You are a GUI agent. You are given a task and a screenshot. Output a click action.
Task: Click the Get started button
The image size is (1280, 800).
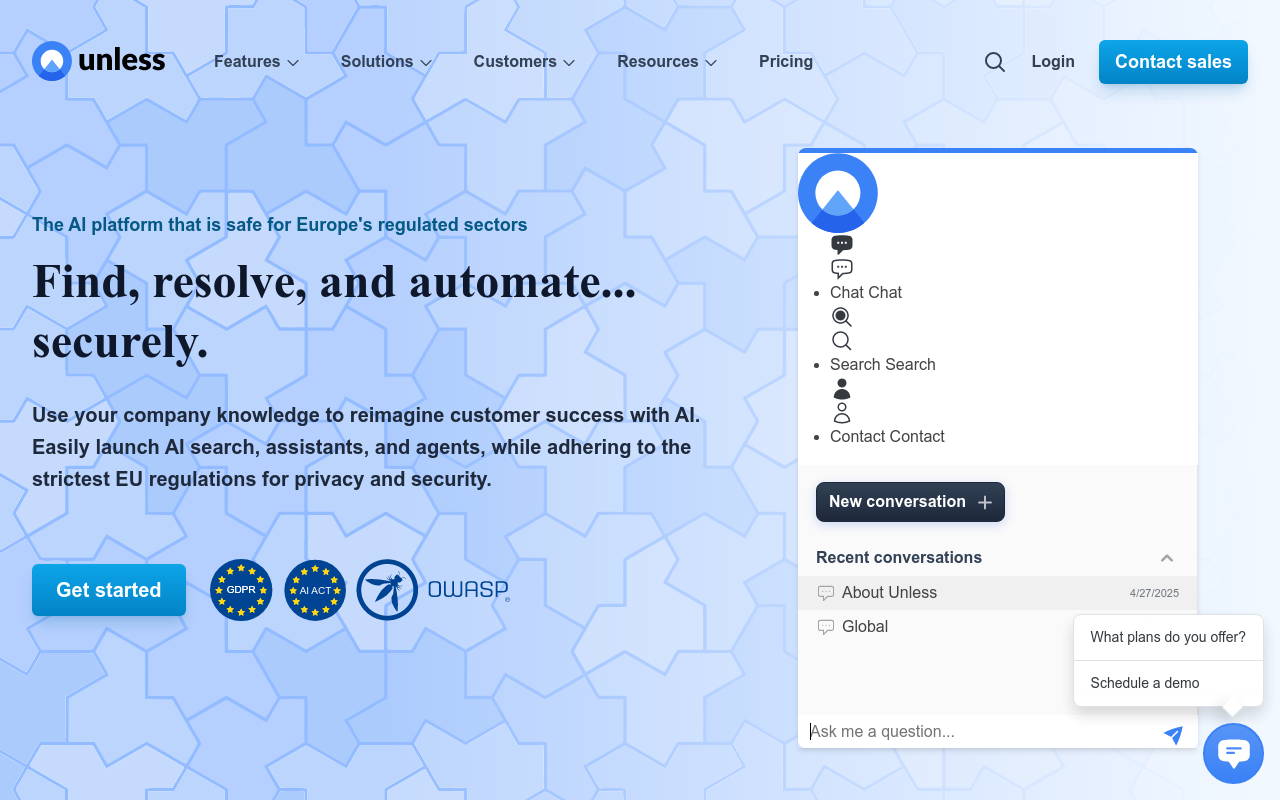pyautogui.click(x=109, y=590)
